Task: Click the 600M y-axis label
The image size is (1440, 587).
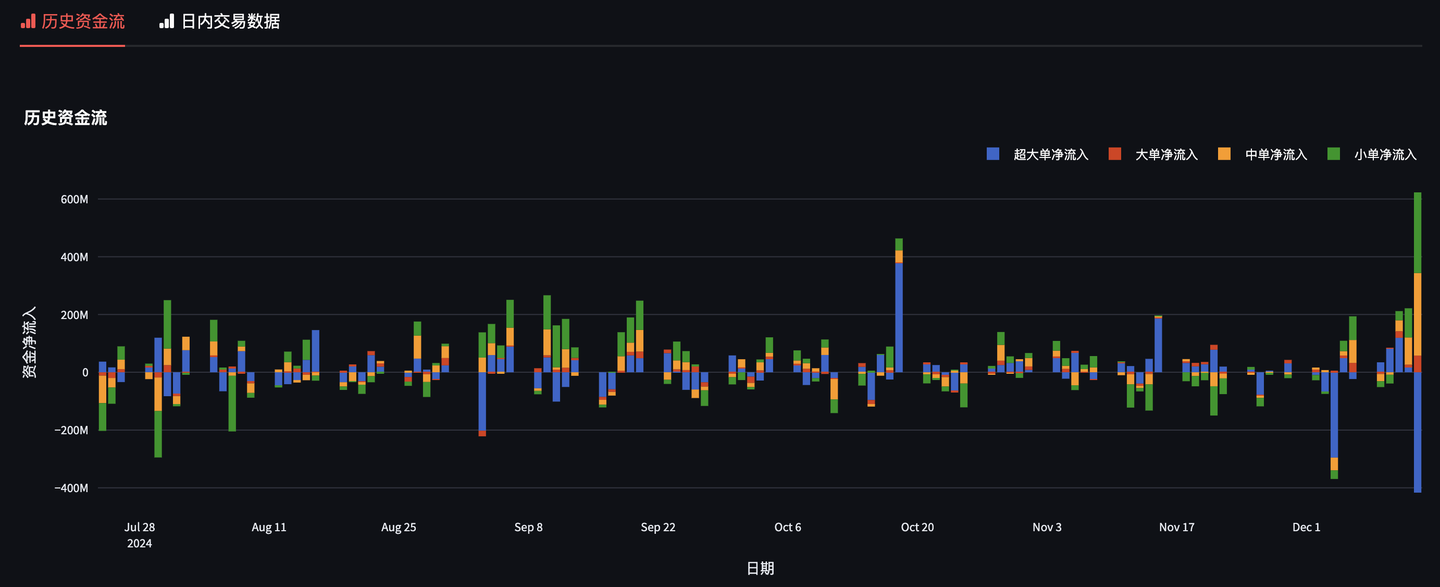Action: (74, 199)
